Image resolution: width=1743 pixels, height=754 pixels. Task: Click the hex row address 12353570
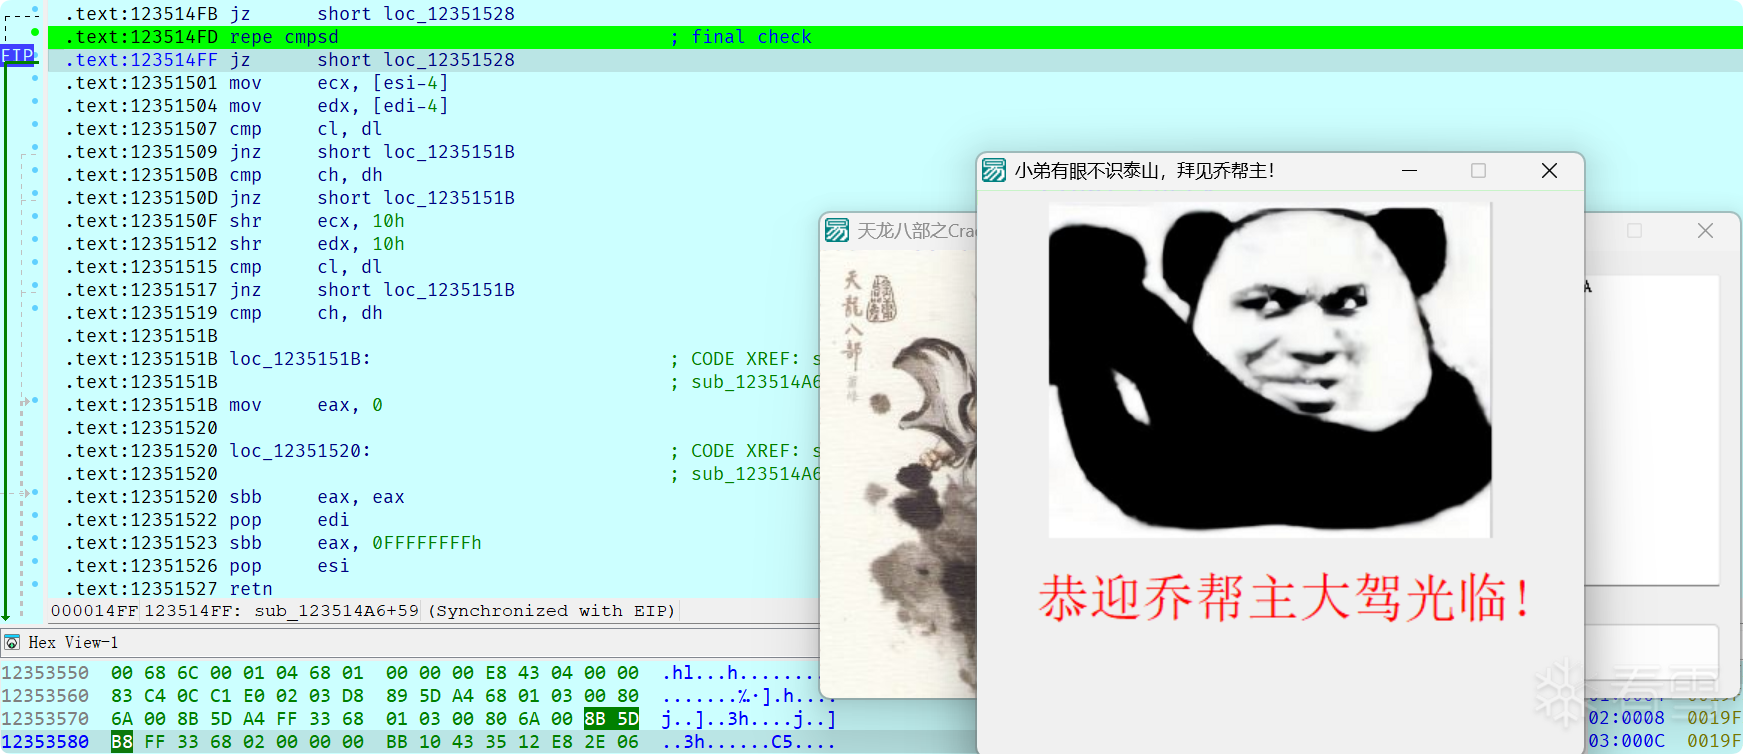[x=45, y=719]
